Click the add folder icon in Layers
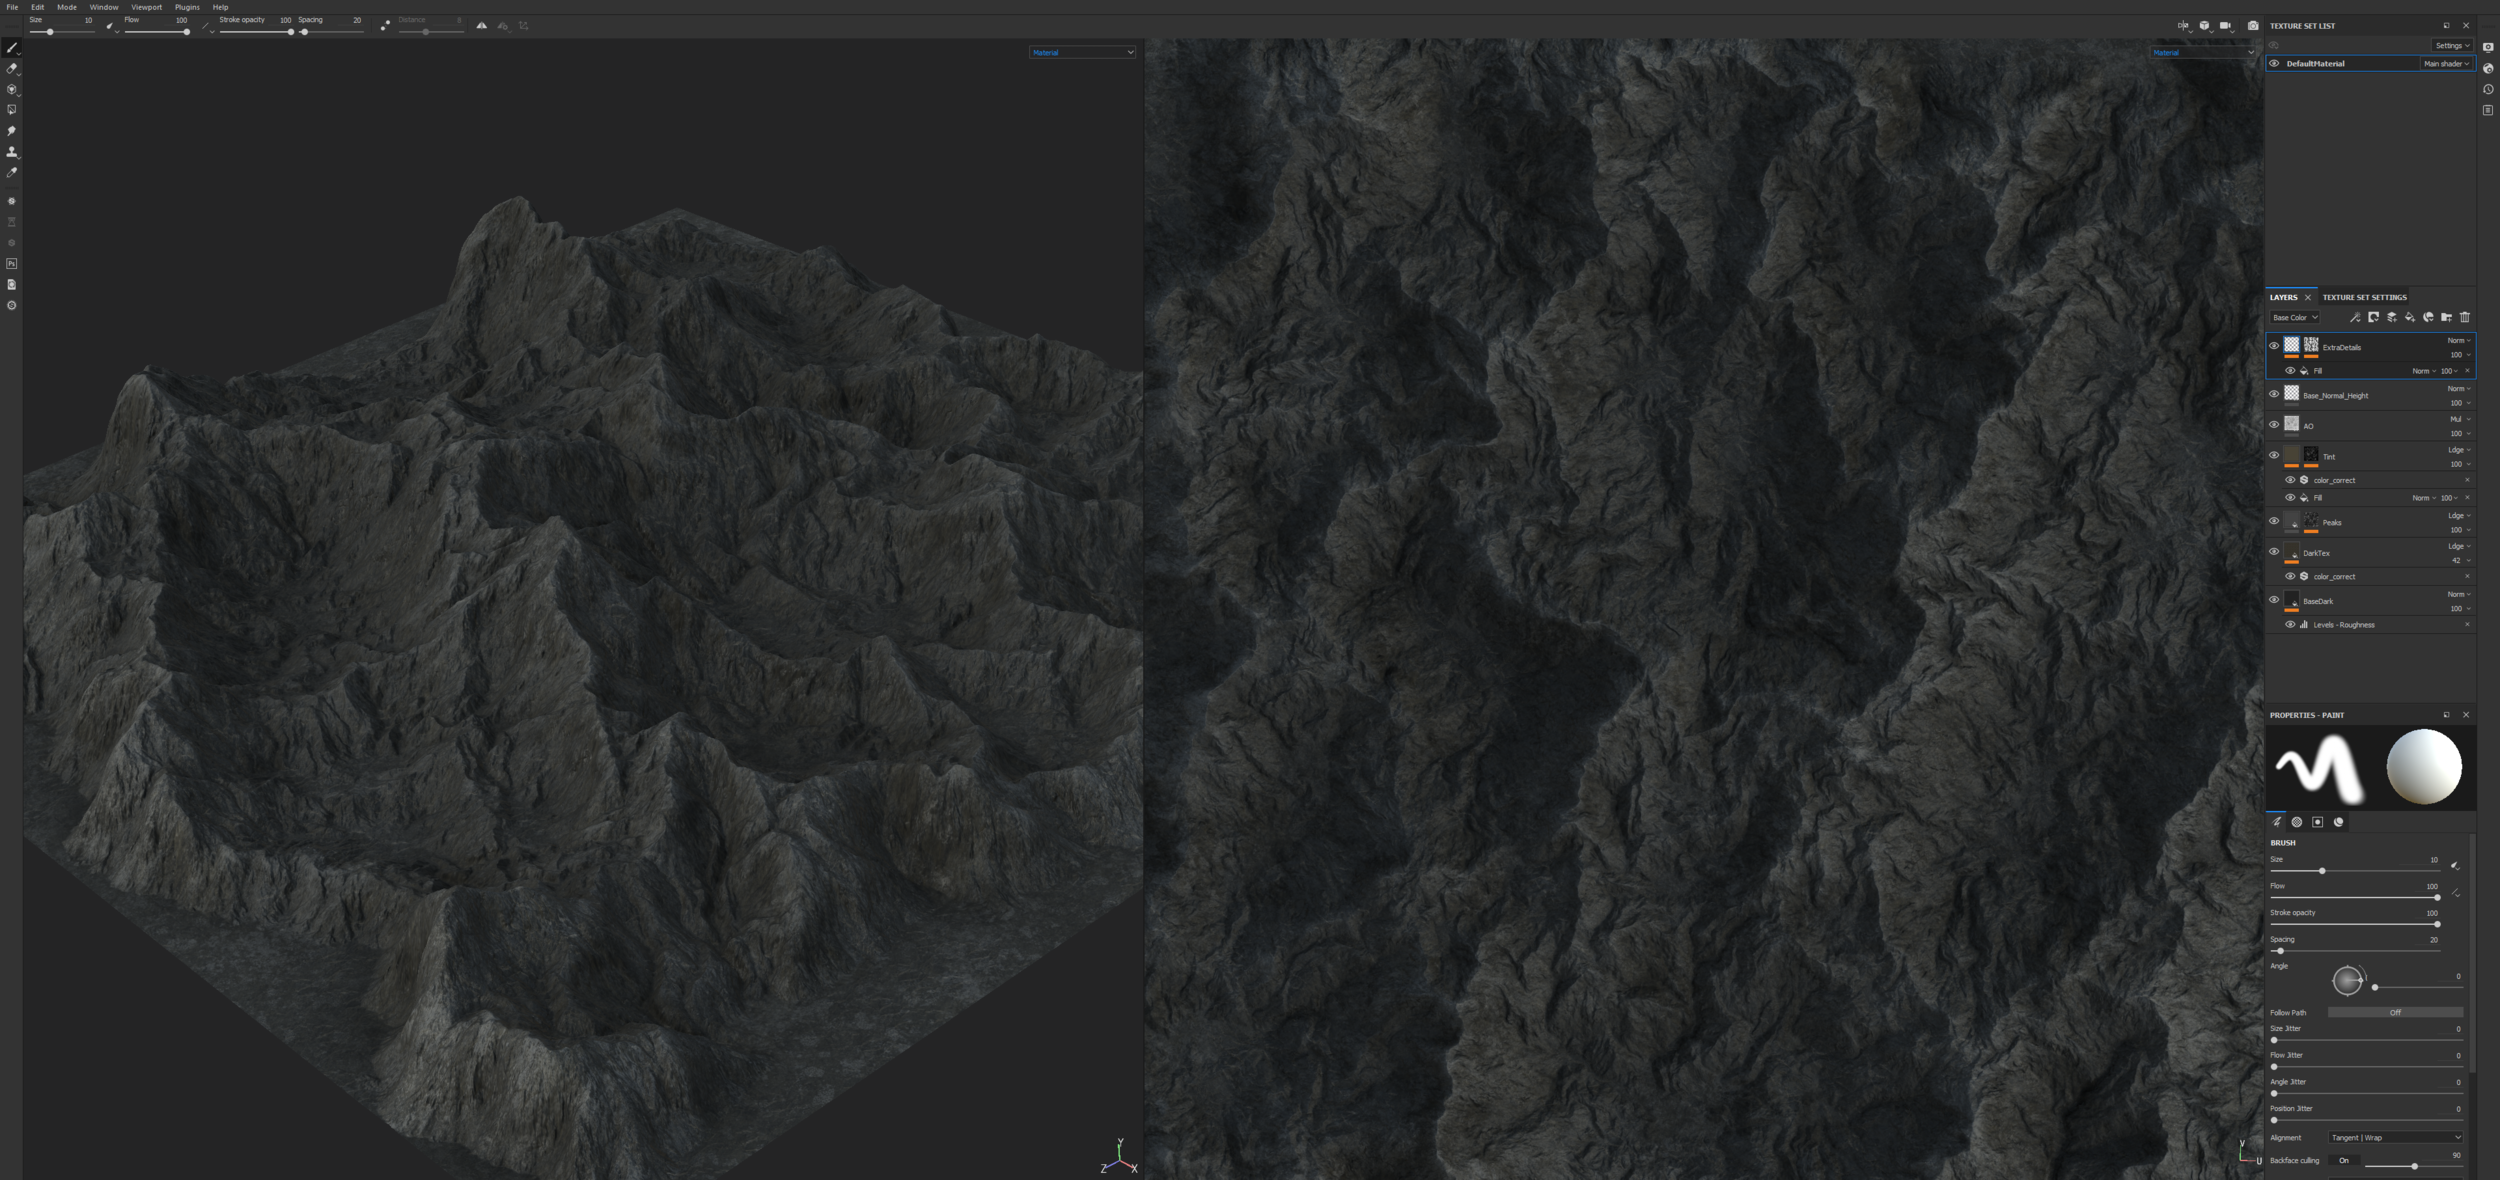 coord(2446,318)
